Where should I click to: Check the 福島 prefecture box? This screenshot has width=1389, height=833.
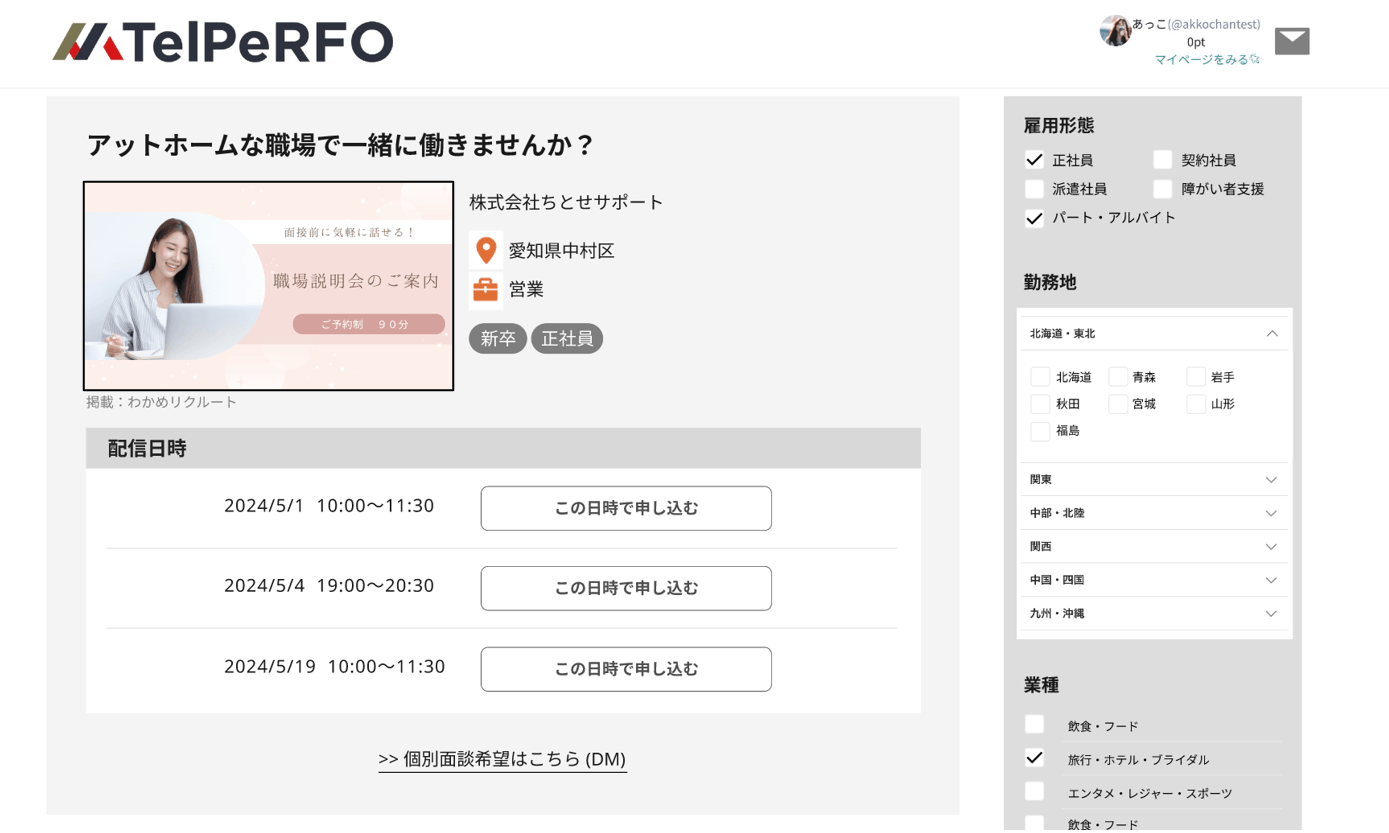click(x=1040, y=431)
